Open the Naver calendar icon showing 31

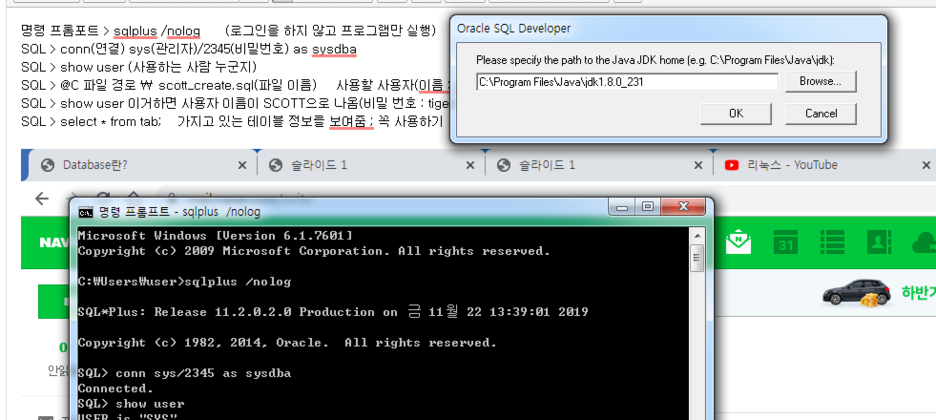785,243
